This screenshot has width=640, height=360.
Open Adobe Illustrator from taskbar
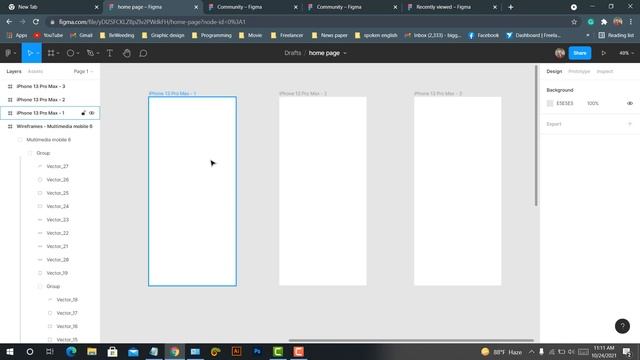(236, 351)
